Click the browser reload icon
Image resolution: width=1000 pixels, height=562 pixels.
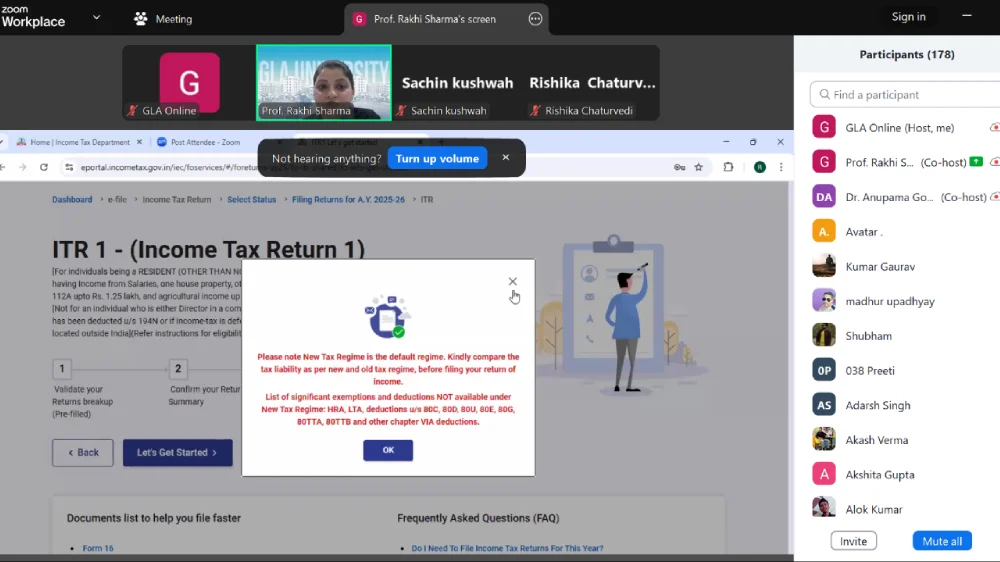pyautogui.click(x=44, y=167)
